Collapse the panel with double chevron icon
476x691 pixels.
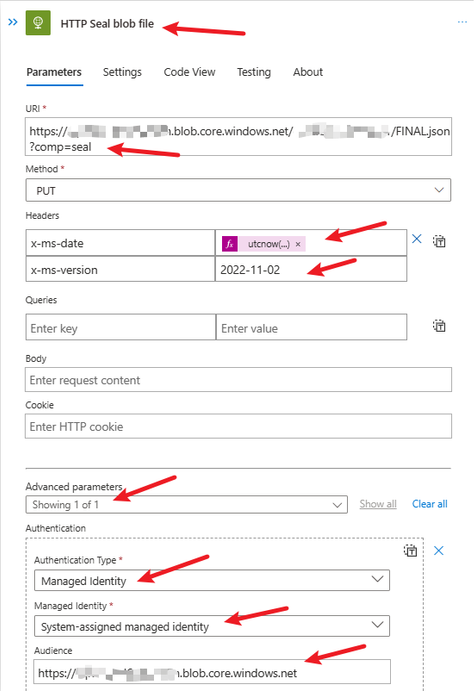[13, 22]
